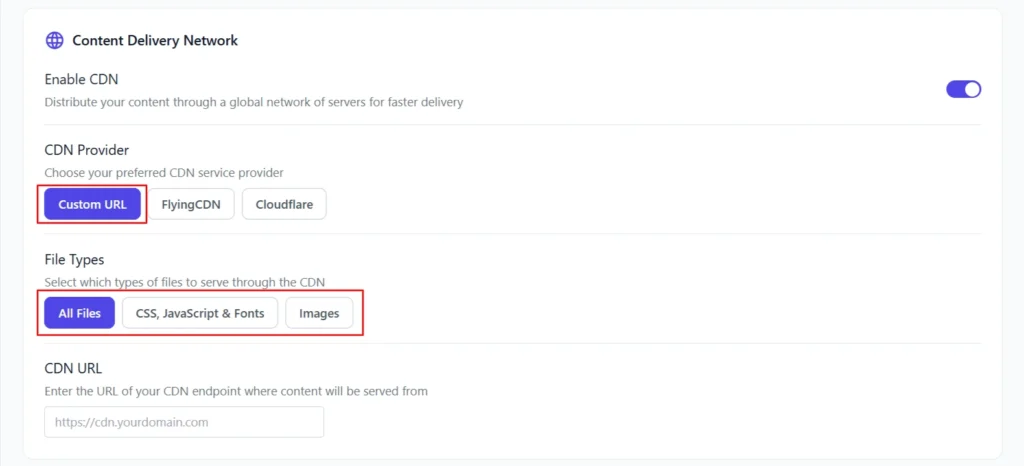This screenshot has height=466, width=1024.
Task: Choose the Images file type button
Action: coord(319,313)
